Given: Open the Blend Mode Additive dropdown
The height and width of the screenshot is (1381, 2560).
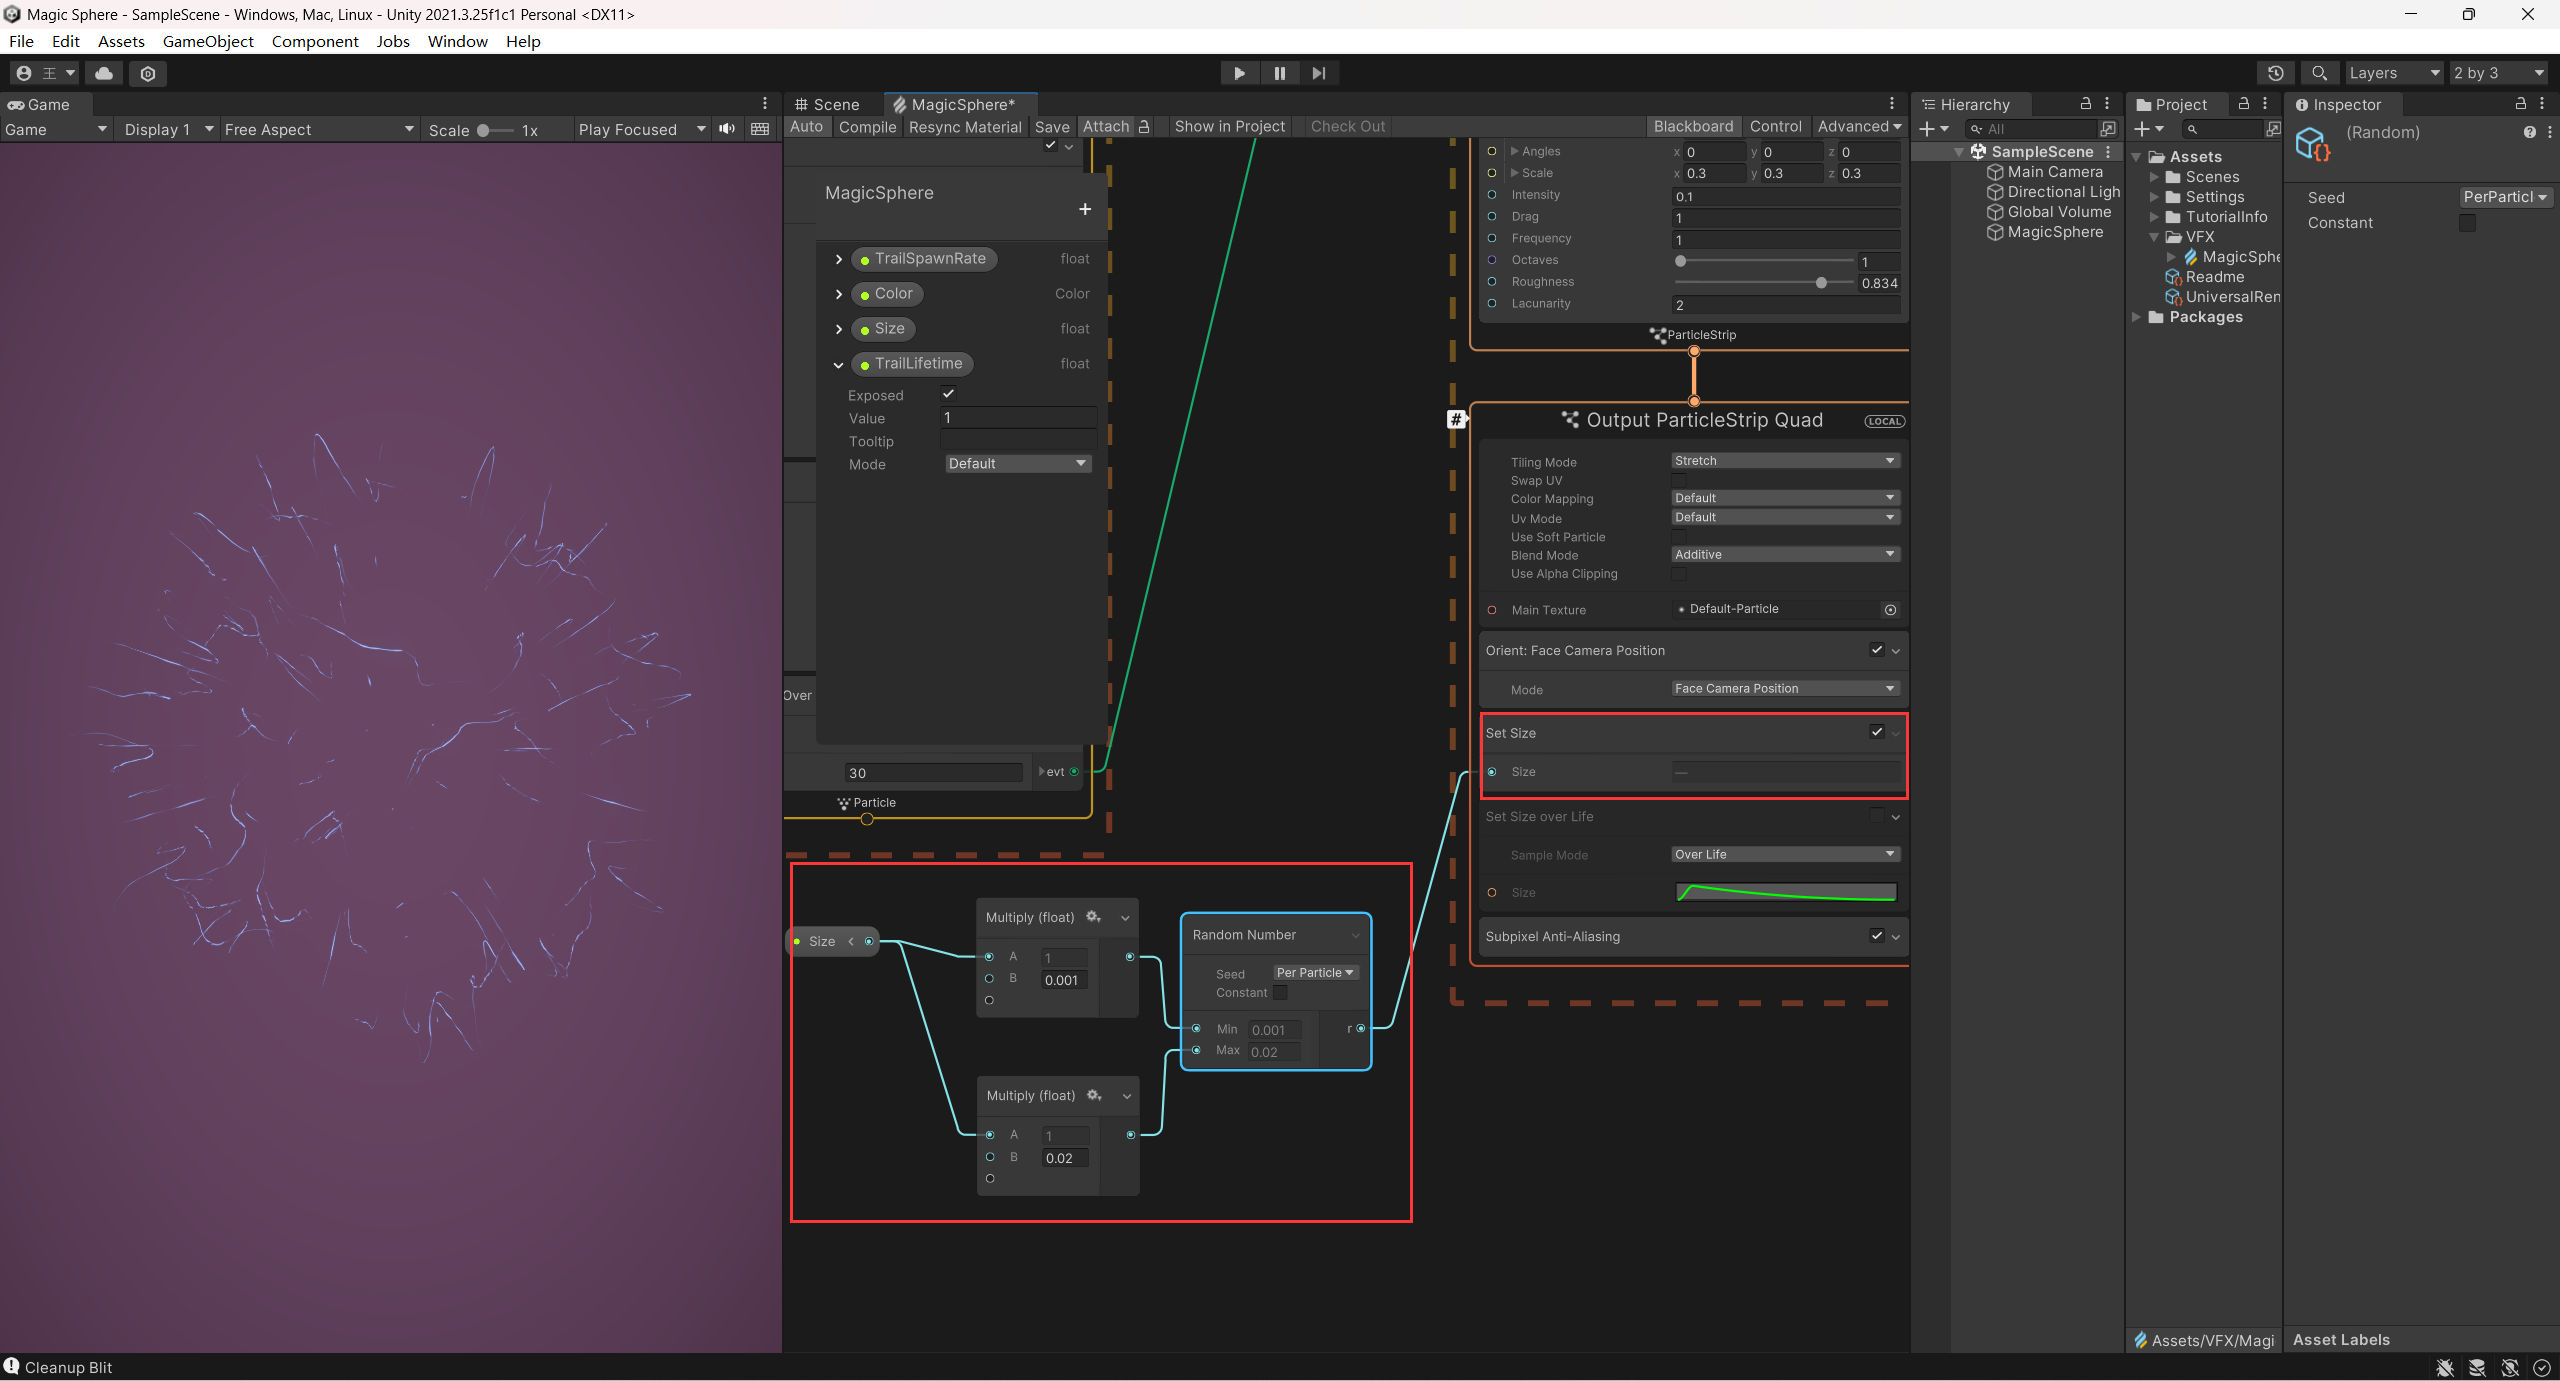Looking at the screenshot, I should coord(1785,554).
